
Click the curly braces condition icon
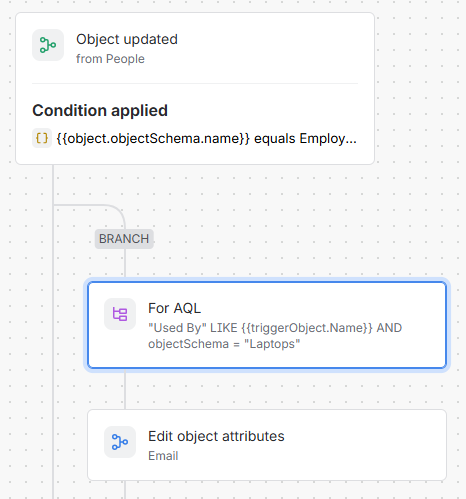pyautogui.click(x=42, y=138)
